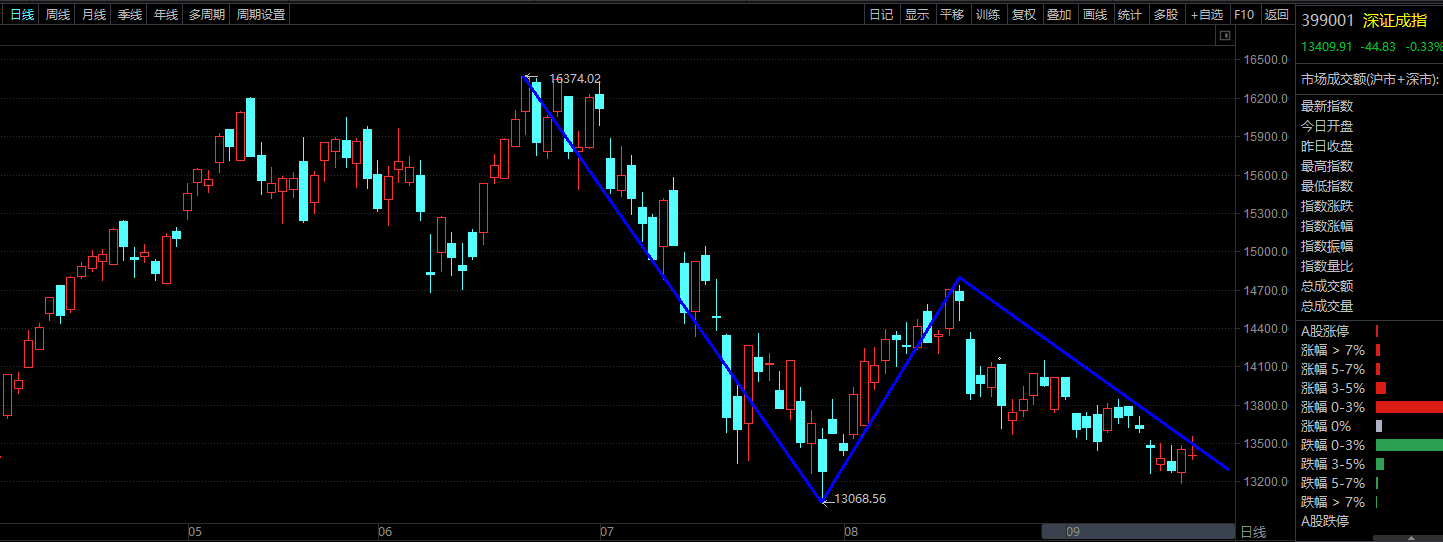Open the 统计 statistics tool
1443x542 pixels.
[x=1130, y=15]
